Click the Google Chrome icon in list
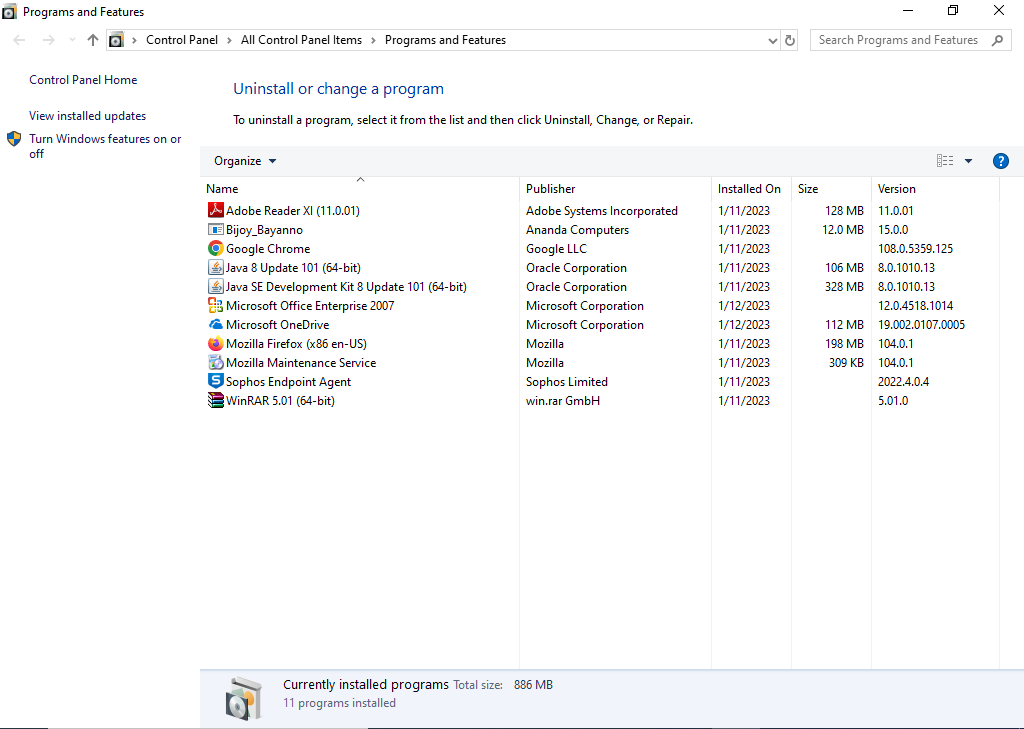Viewport: 1024px width, 729px height. pos(216,248)
